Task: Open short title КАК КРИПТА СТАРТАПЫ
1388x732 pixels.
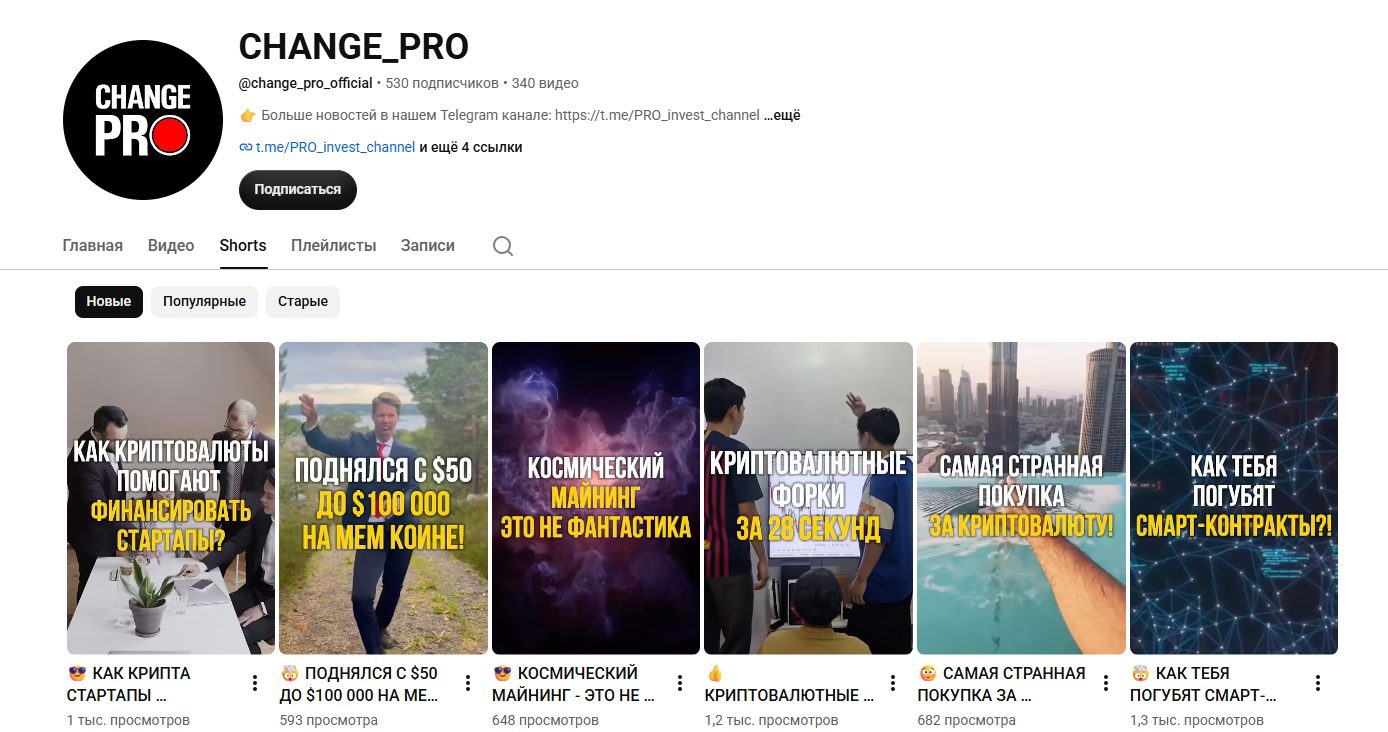Action: point(128,684)
